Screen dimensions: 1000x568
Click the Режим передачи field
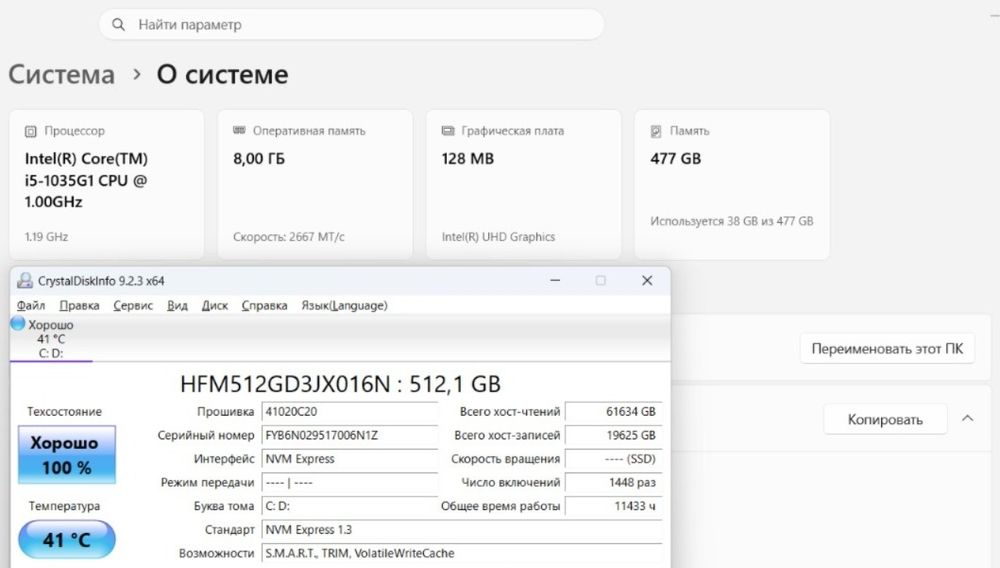click(x=349, y=483)
